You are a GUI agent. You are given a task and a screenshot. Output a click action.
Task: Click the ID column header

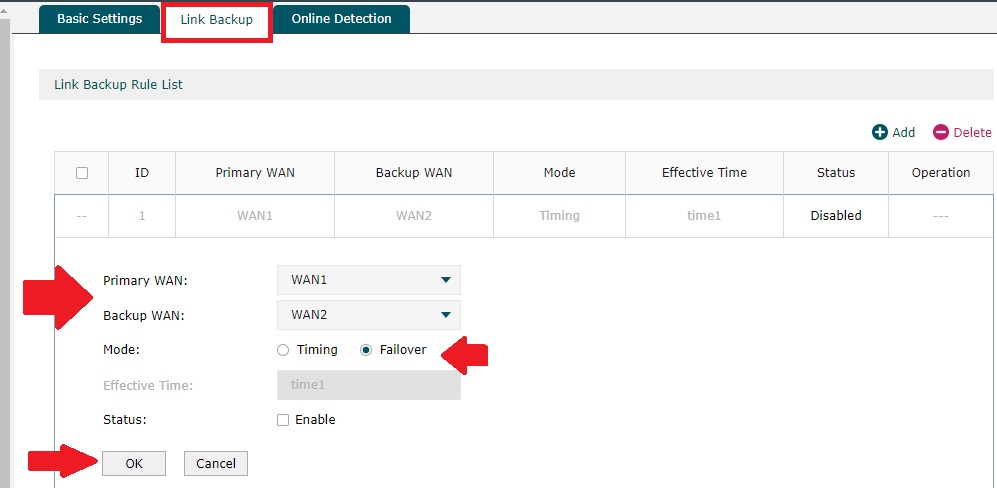click(x=142, y=172)
